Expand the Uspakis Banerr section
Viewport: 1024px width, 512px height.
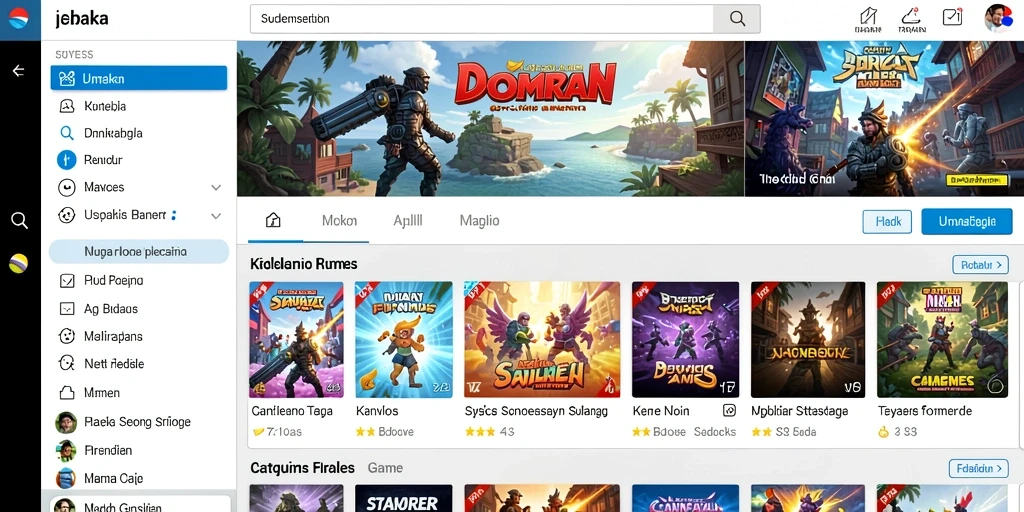(216, 216)
